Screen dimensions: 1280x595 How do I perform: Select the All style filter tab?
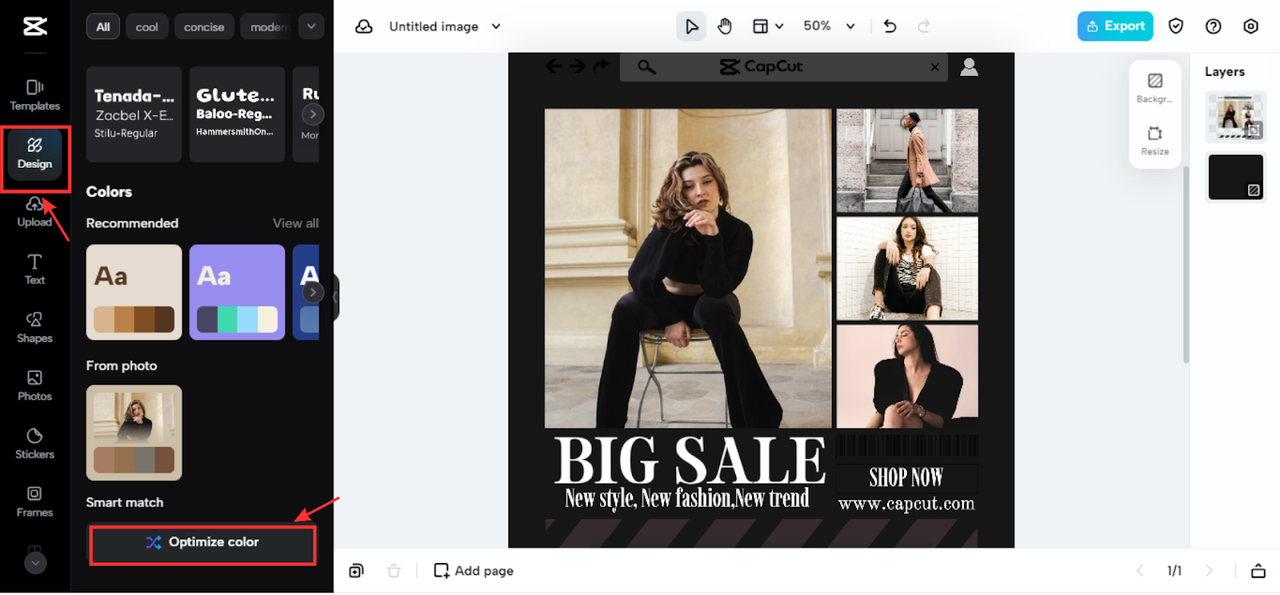[103, 27]
